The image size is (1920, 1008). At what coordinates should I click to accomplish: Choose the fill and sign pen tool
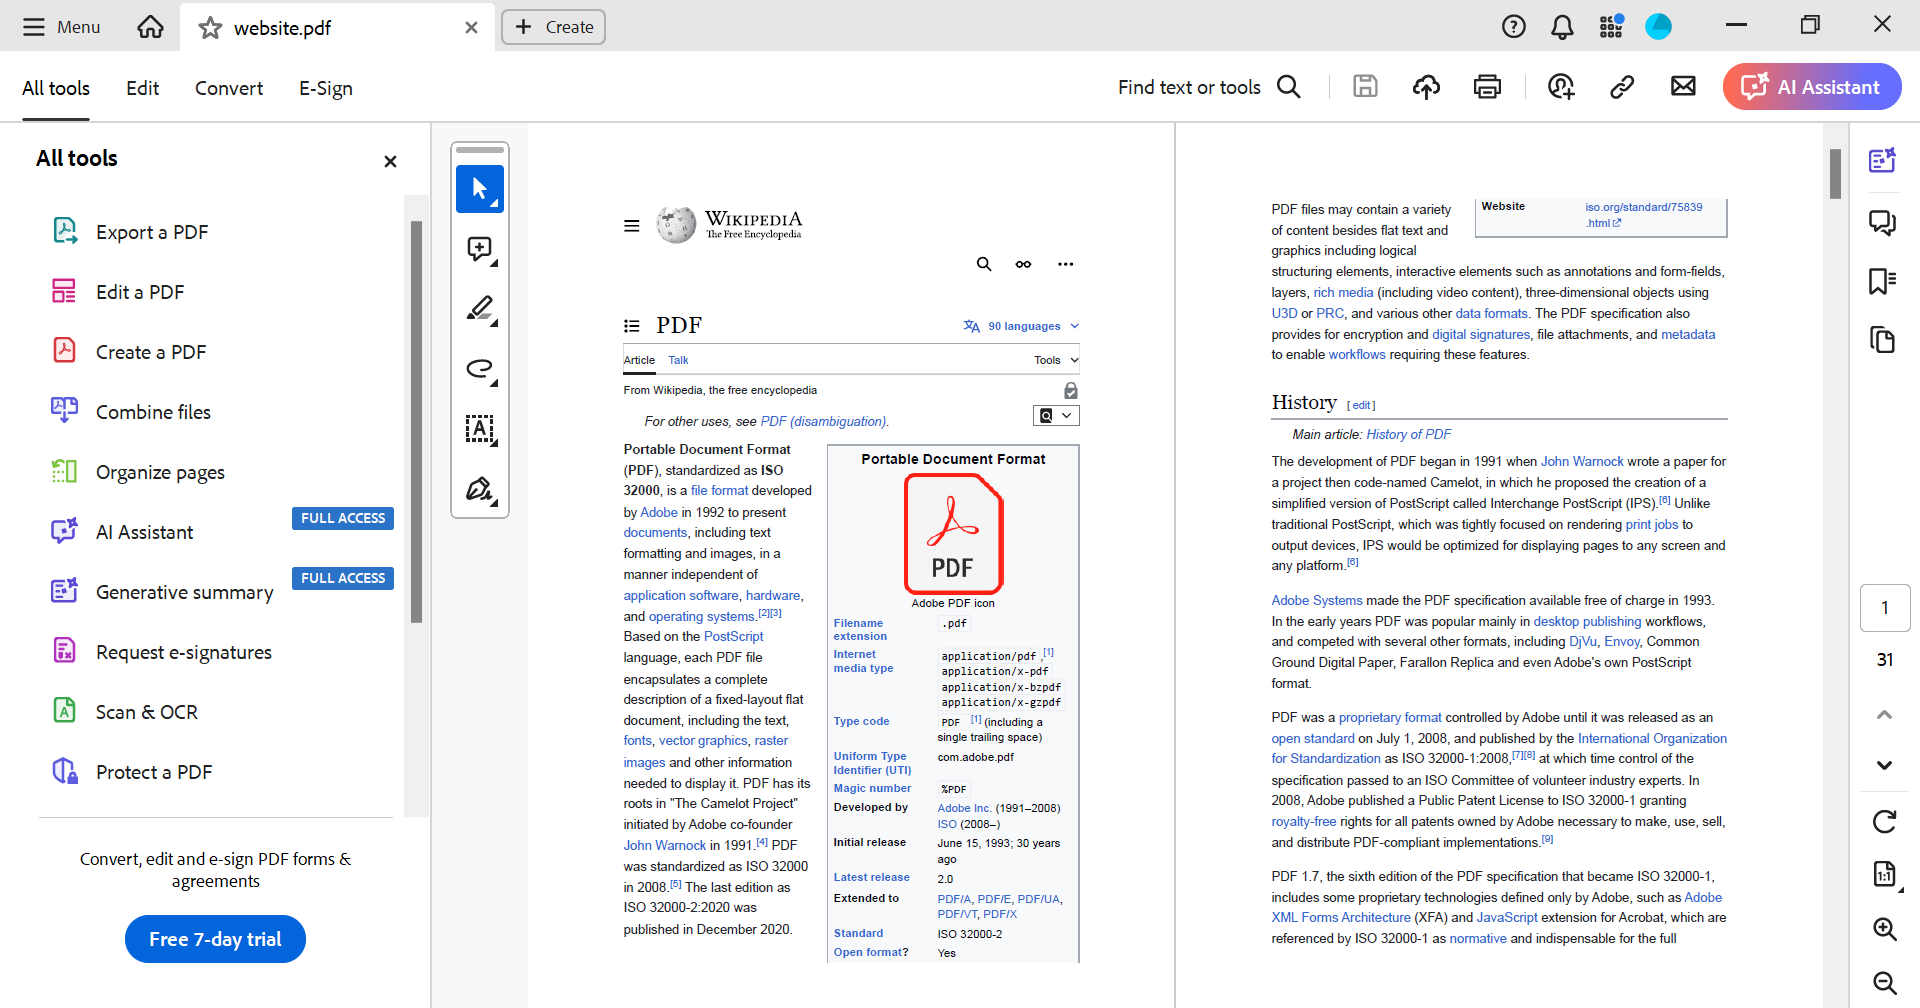point(480,489)
